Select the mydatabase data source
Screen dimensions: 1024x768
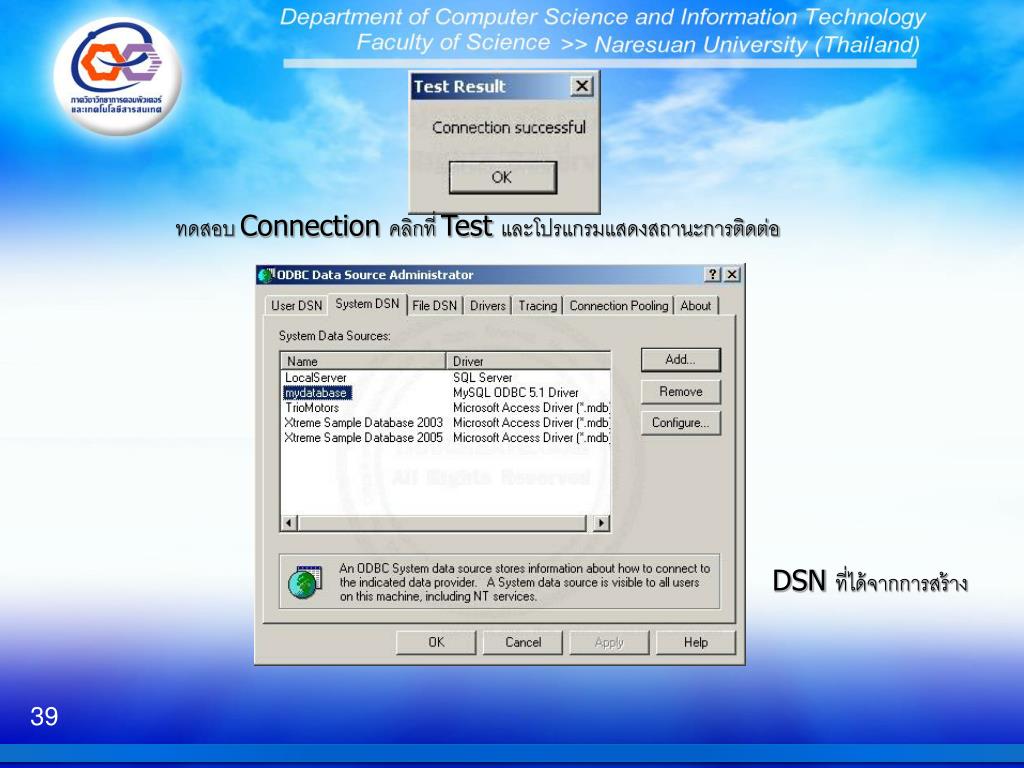pos(317,392)
